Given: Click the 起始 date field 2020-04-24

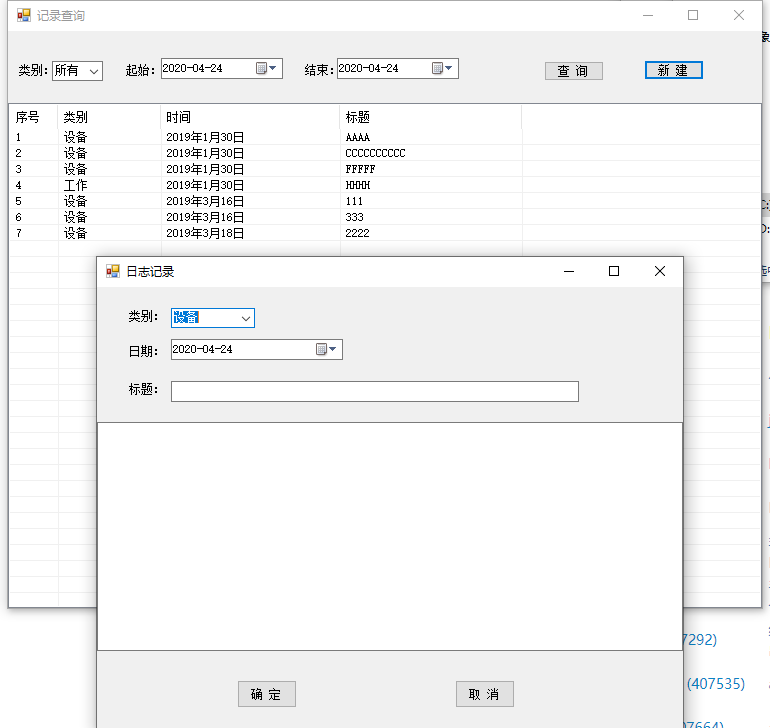Looking at the screenshot, I should (221, 69).
